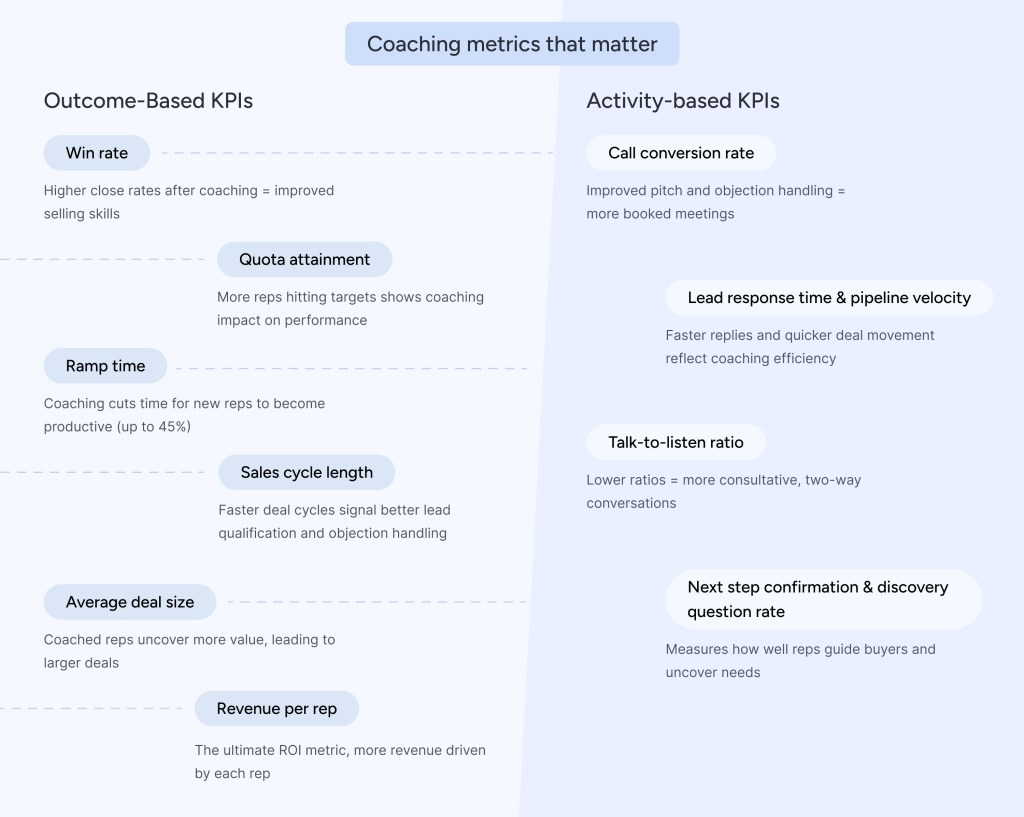
Task: Click Lead response time & pipeline velocity
Action: (828, 297)
